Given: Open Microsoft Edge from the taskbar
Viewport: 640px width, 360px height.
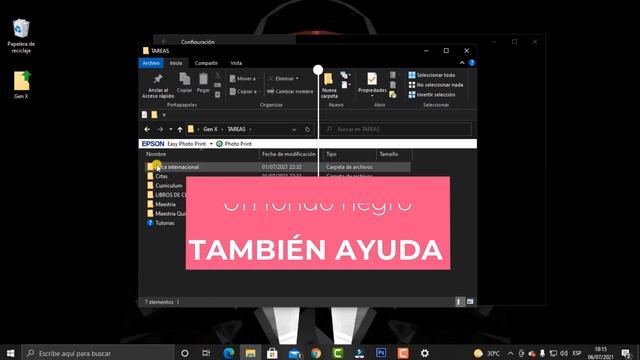Looking at the screenshot, I should coord(229,353).
